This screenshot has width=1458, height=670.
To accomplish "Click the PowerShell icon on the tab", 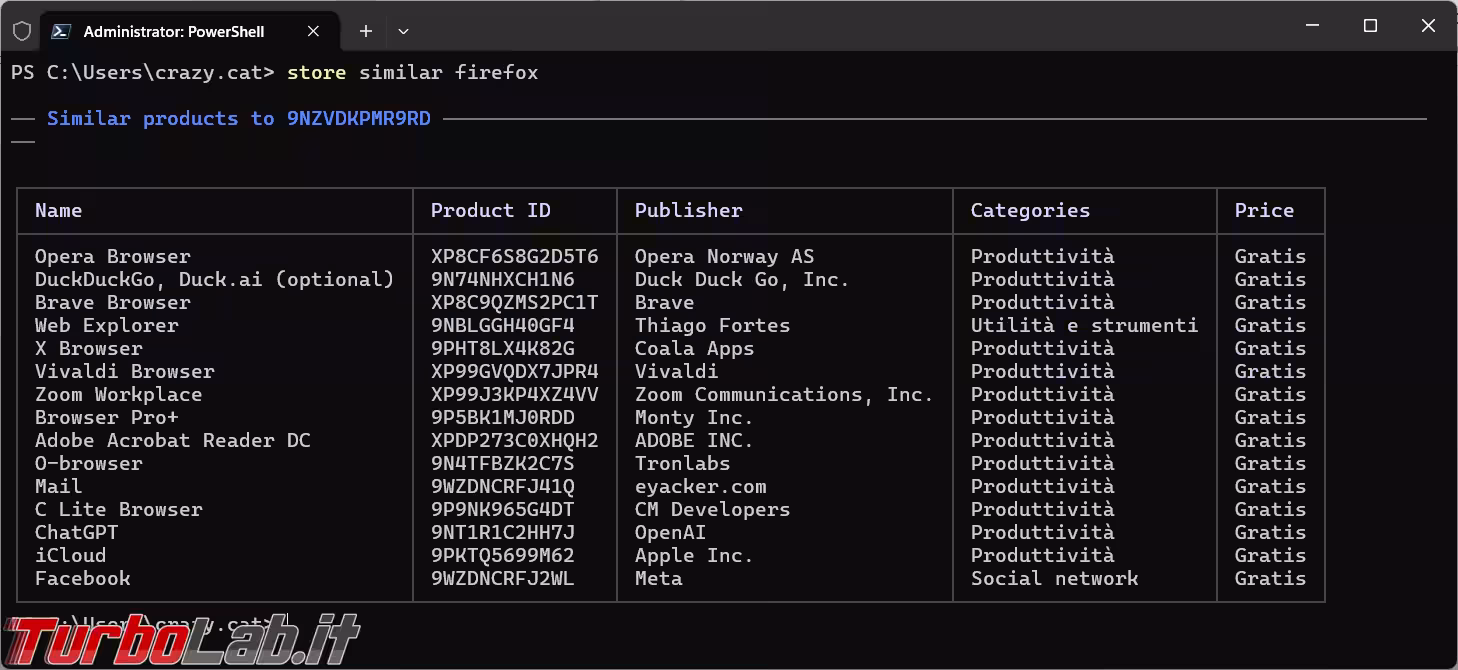I will pyautogui.click(x=61, y=31).
